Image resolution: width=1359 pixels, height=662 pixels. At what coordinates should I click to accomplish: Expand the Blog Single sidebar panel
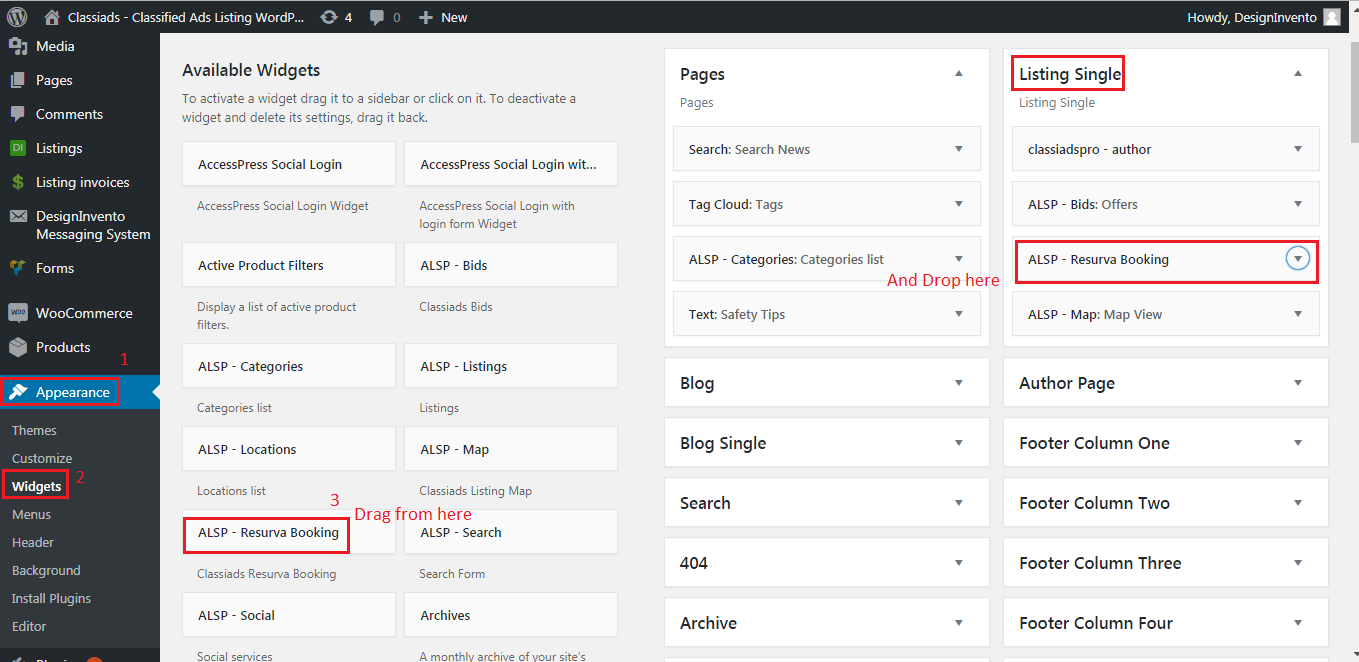click(x=958, y=443)
